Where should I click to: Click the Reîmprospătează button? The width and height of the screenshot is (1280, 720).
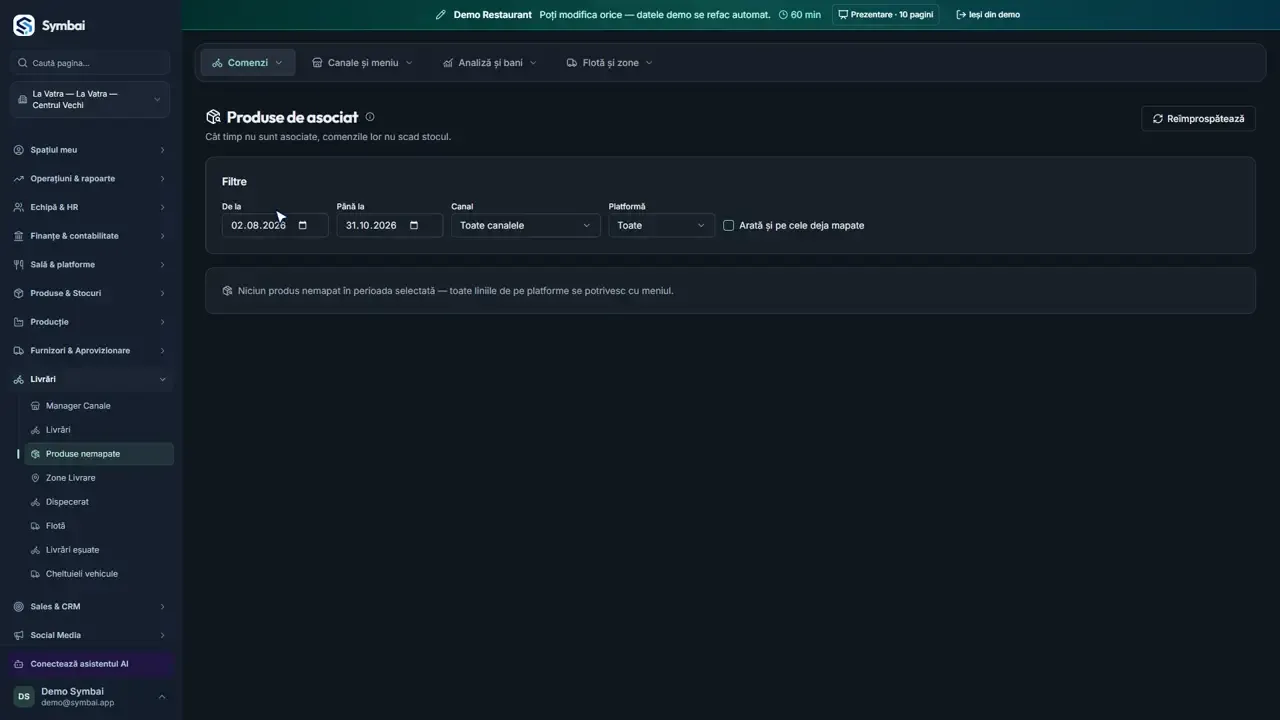[x=1198, y=118]
